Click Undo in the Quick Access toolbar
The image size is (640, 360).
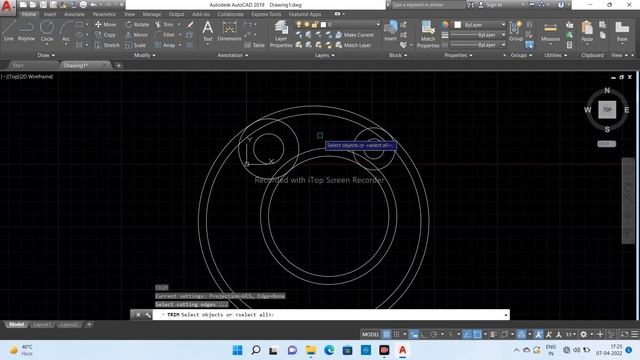93,5
